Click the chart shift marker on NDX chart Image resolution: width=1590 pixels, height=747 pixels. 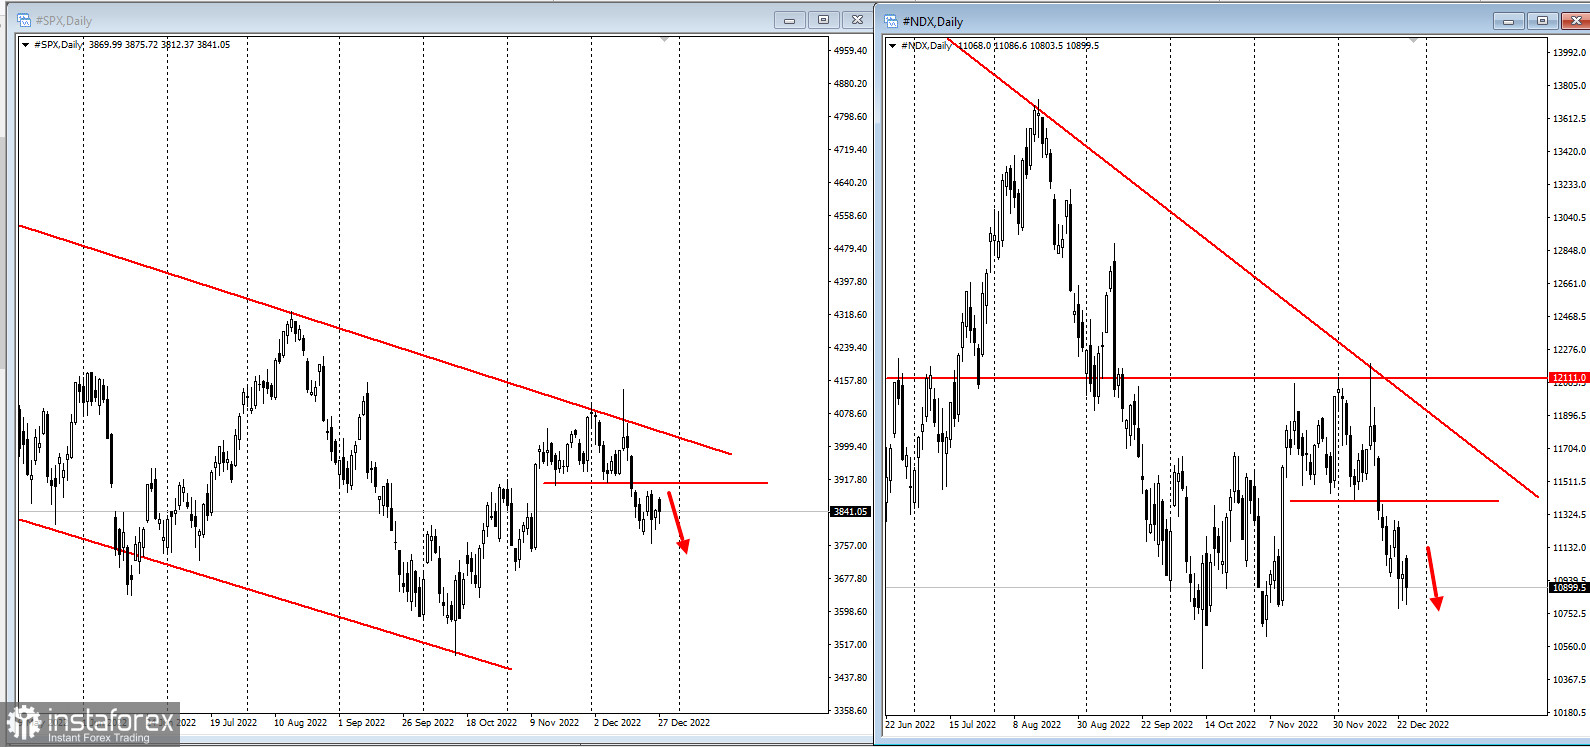[x=1413, y=40]
